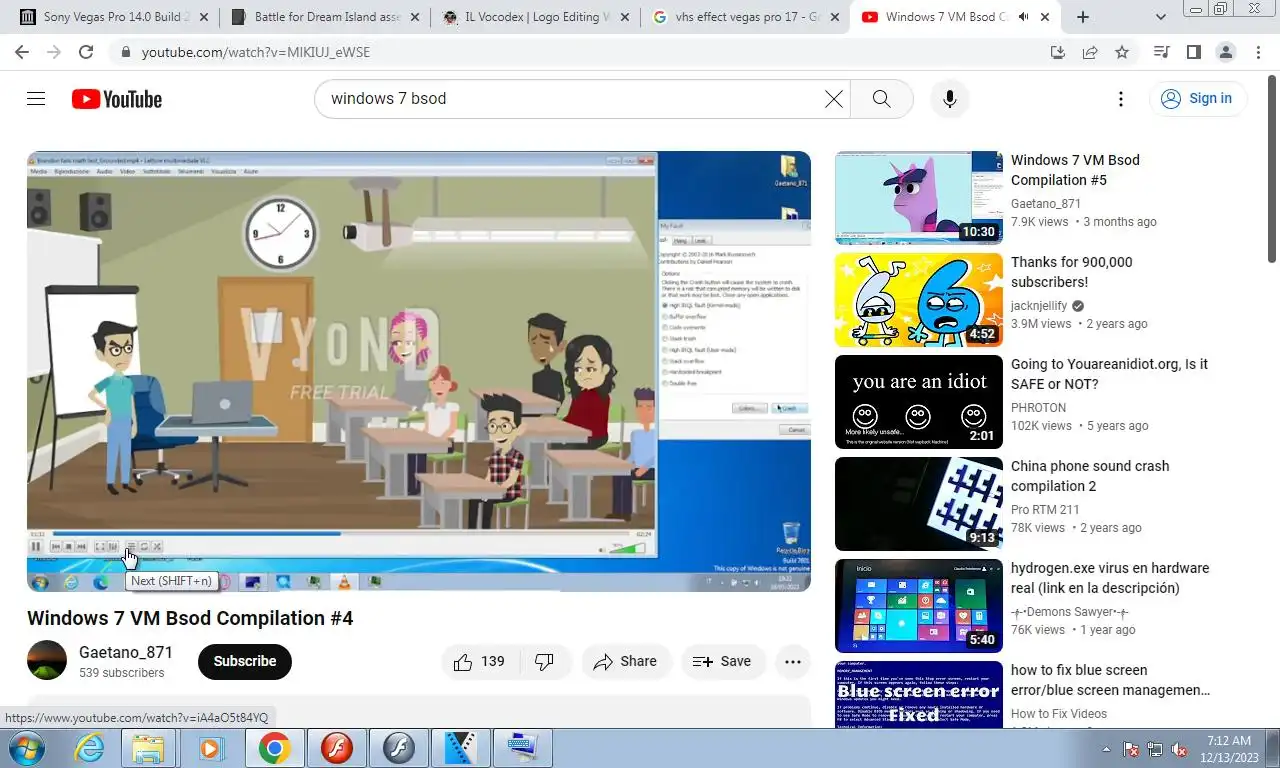Open gray Flash Player icon in taskbar
The width and height of the screenshot is (1280, 768).
point(399,748)
